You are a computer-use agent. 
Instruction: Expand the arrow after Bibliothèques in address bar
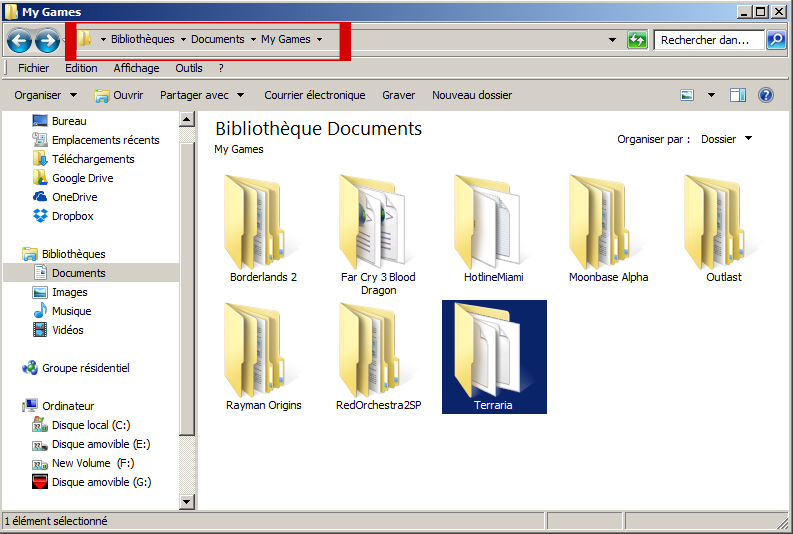[x=183, y=39]
